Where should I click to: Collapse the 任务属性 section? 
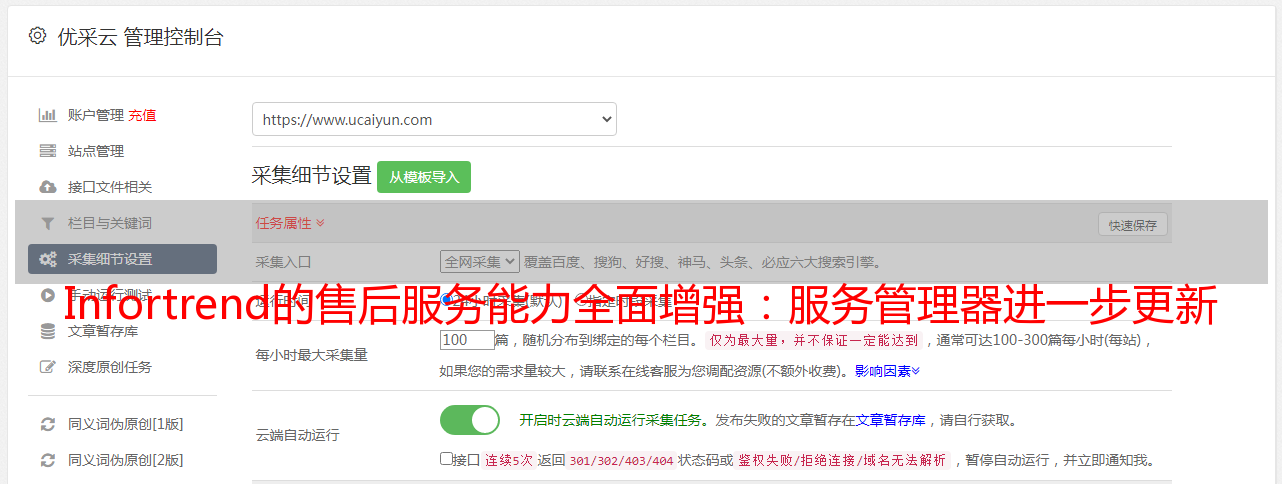[x=290, y=223]
